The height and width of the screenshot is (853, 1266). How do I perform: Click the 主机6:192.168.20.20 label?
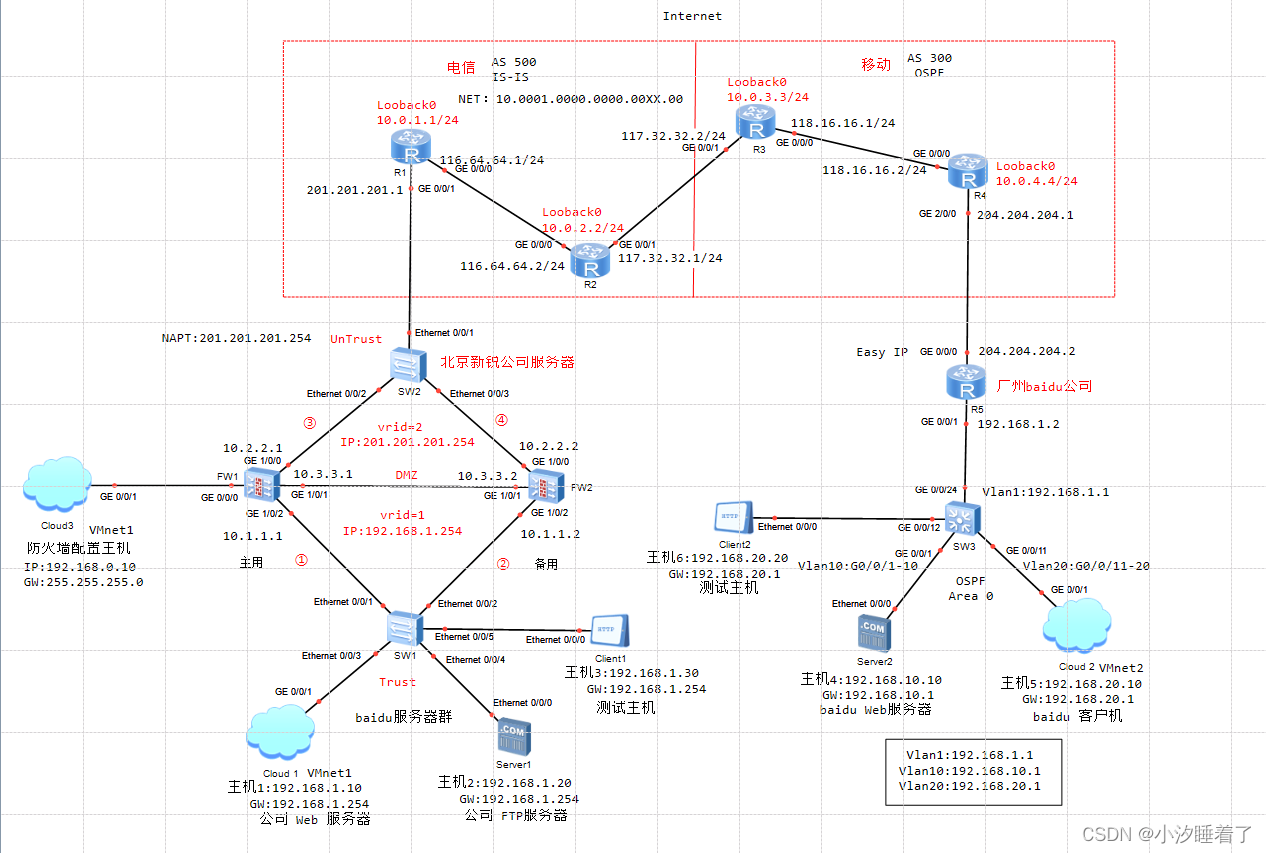pos(717,558)
